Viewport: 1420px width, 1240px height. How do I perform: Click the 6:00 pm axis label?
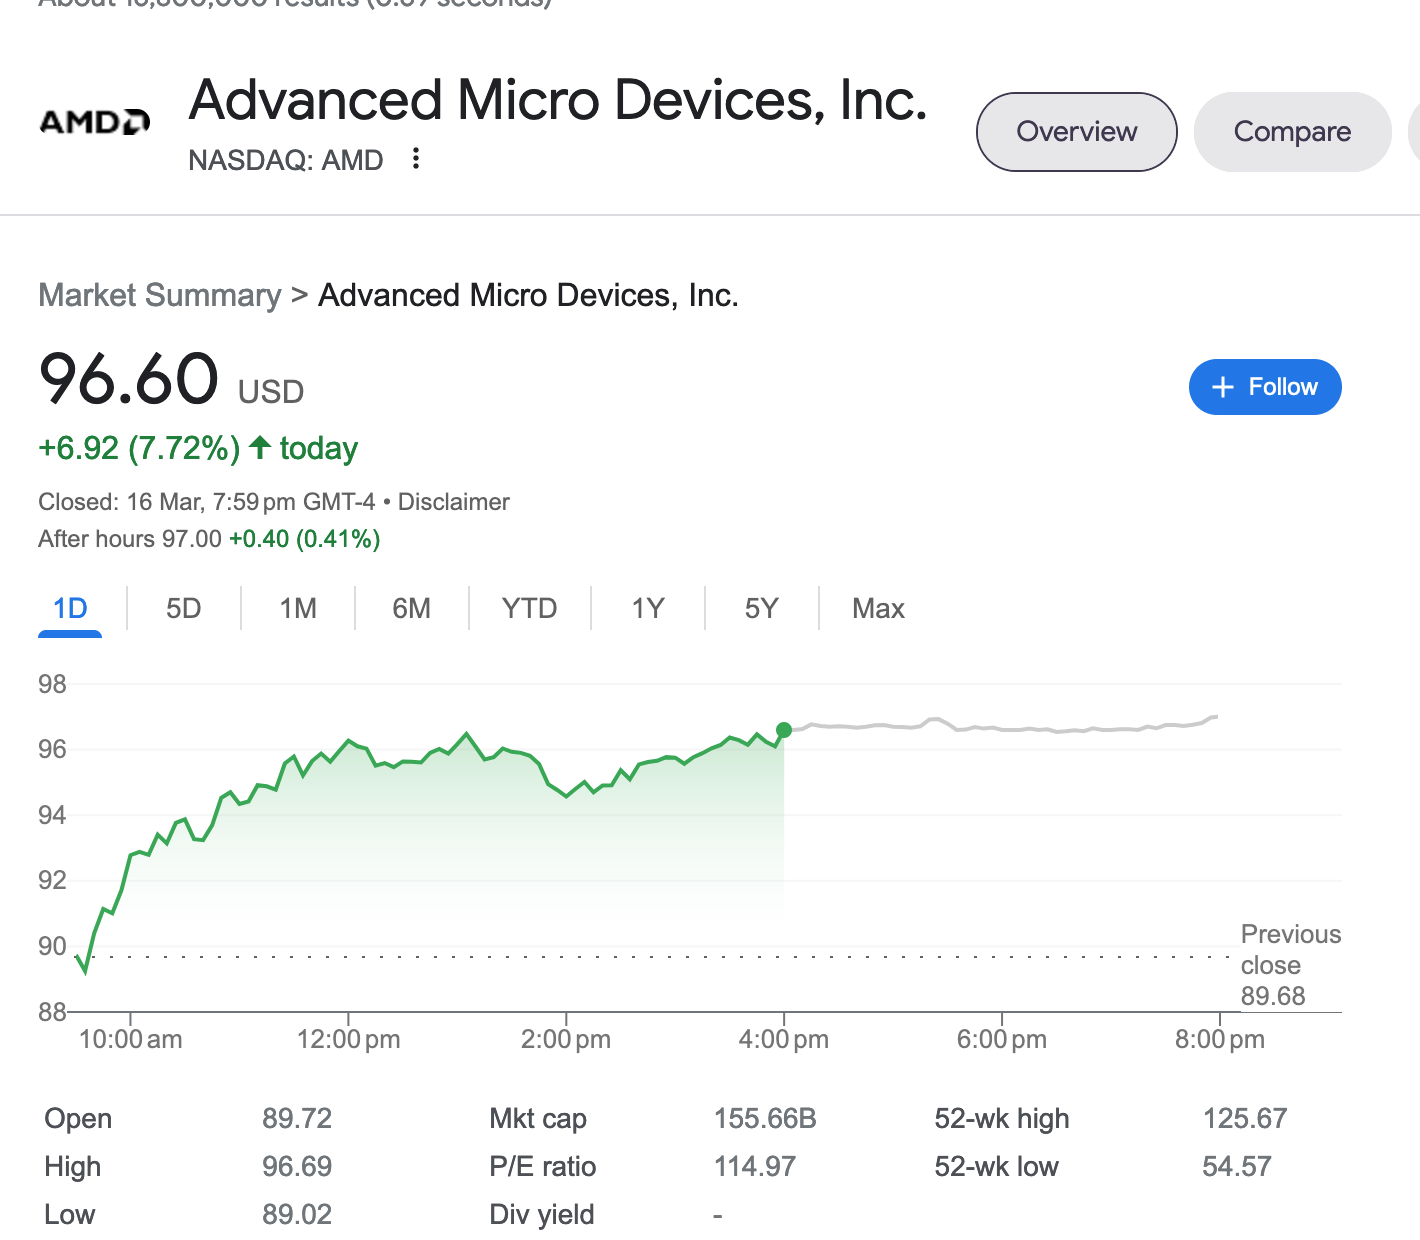click(1002, 1039)
